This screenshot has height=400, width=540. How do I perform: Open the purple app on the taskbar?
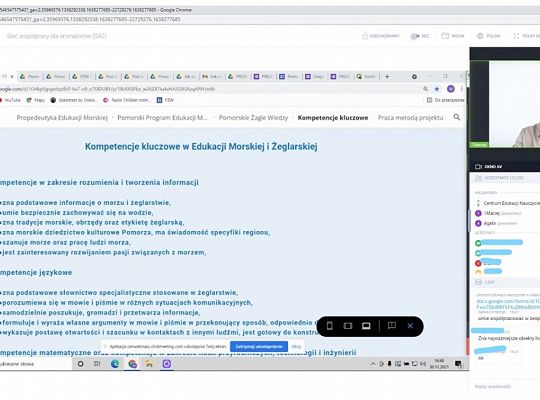pyautogui.click(x=167, y=364)
